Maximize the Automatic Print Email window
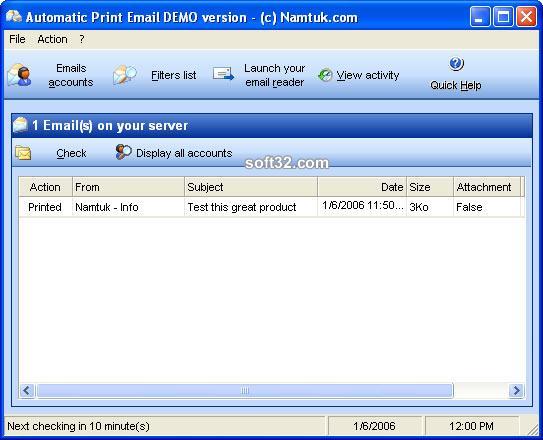The height and width of the screenshot is (440, 543). click(503, 17)
